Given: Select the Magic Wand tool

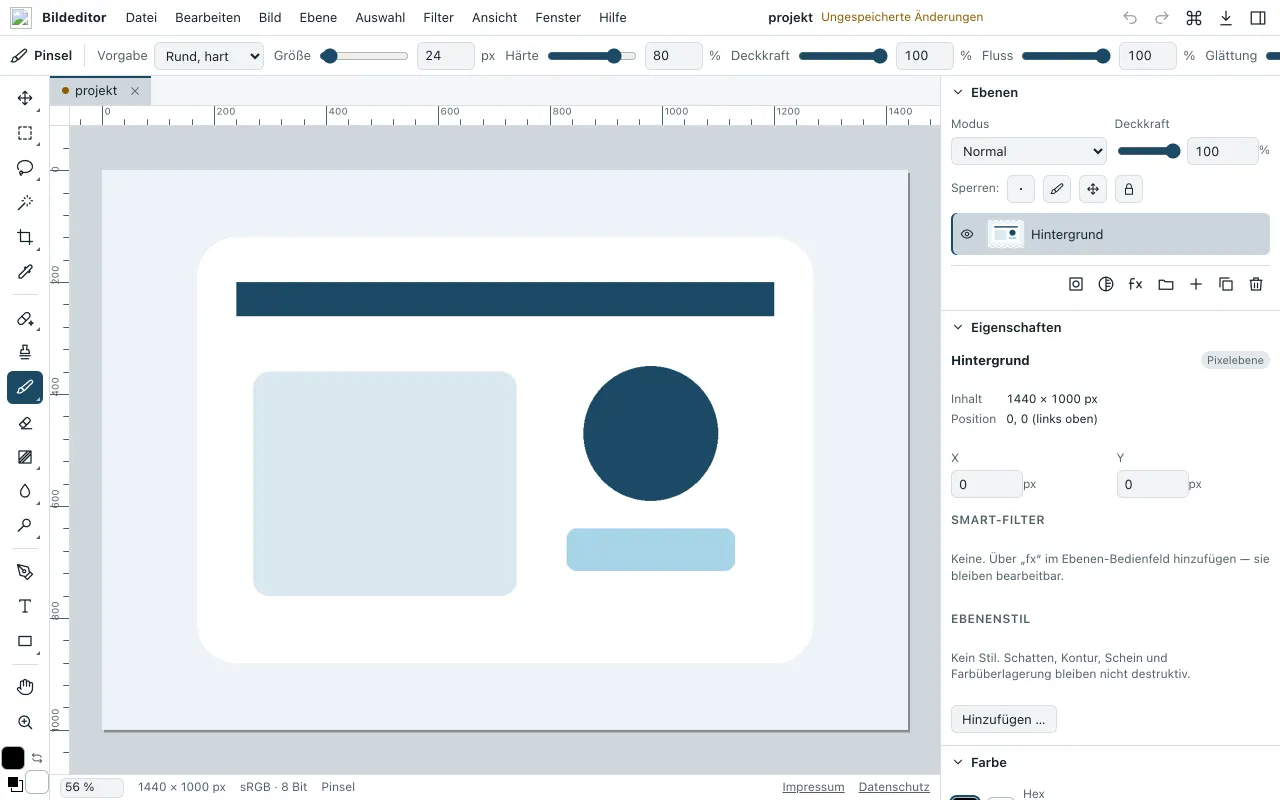Looking at the screenshot, I should [25, 203].
